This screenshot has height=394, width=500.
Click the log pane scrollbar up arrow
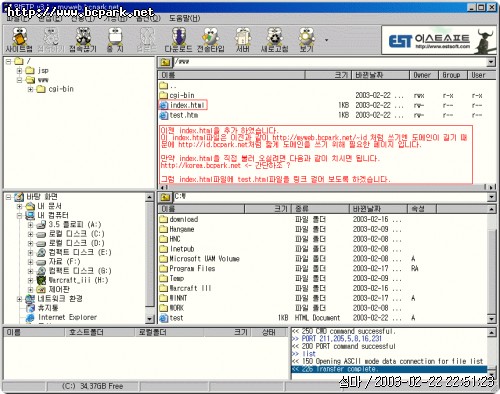pos(491,332)
